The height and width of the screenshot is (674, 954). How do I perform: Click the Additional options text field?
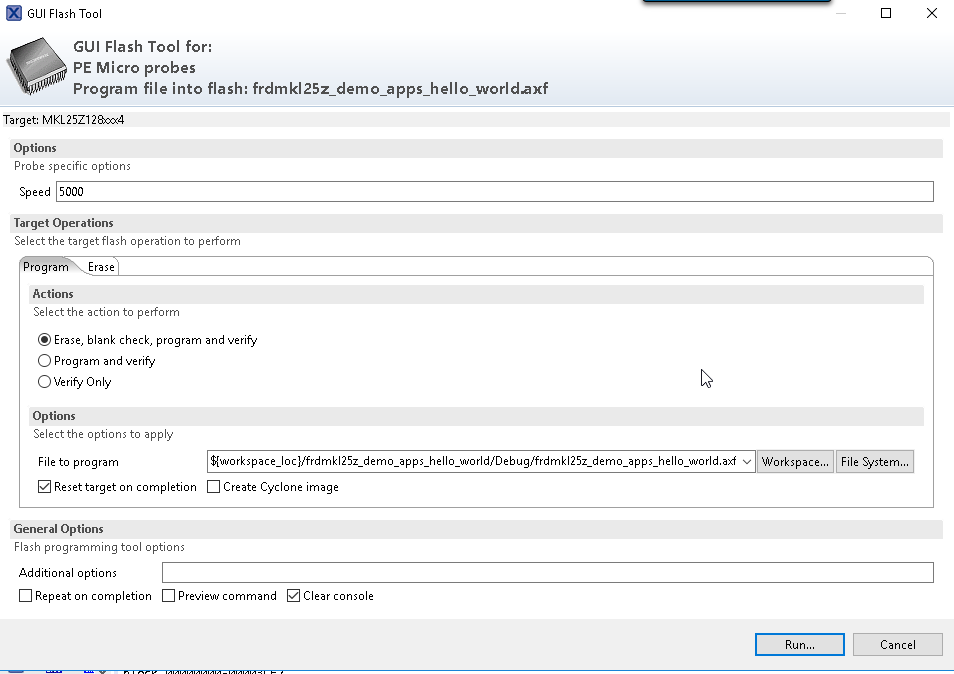click(x=547, y=573)
